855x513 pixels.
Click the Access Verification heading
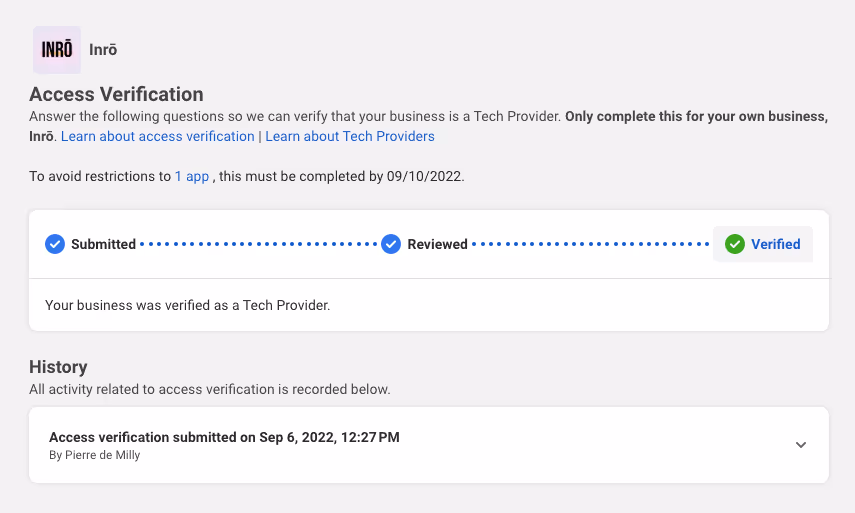click(116, 95)
